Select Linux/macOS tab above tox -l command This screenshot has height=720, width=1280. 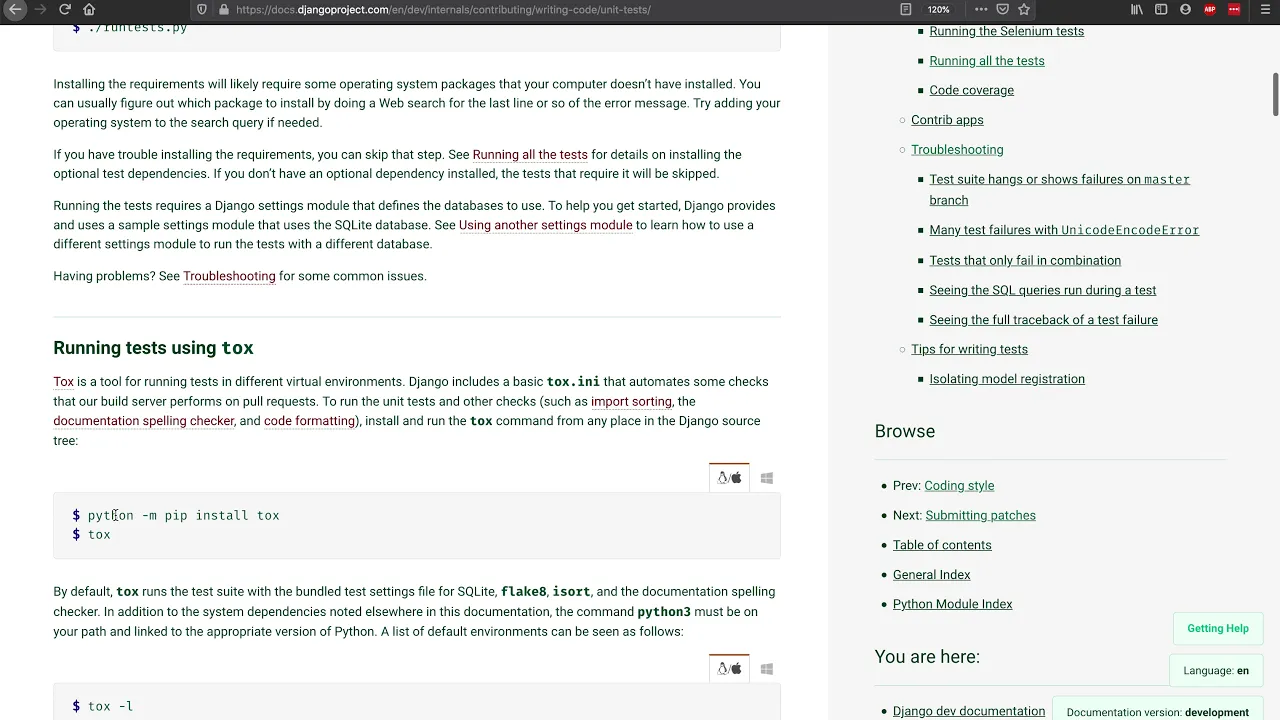coord(729,669)
